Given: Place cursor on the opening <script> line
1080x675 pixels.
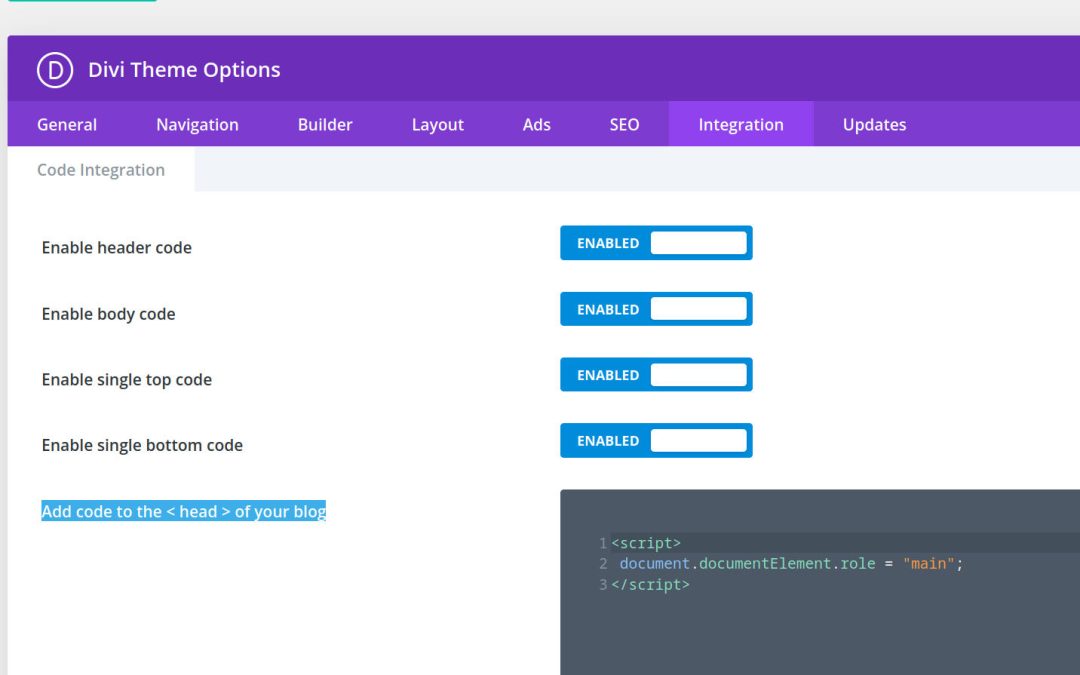Looking at the screenshot, I should click(x=645, y=543).
